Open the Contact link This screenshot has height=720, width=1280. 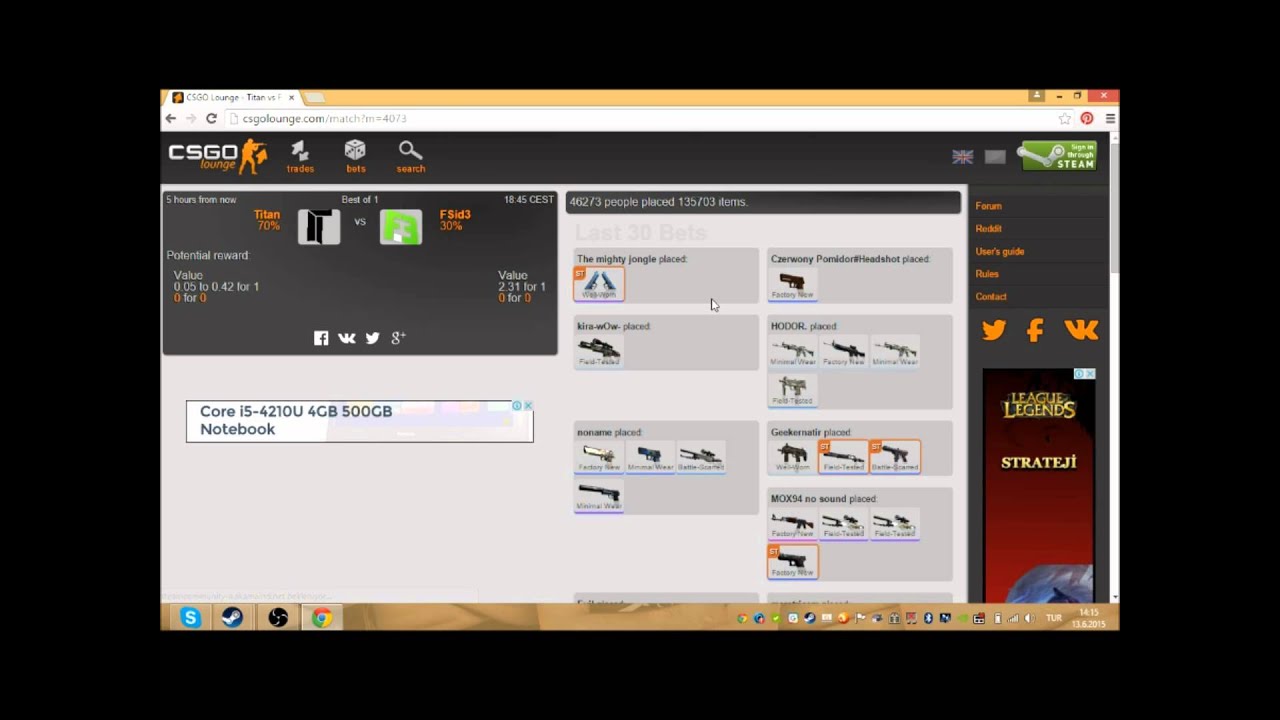click(991, 297)
